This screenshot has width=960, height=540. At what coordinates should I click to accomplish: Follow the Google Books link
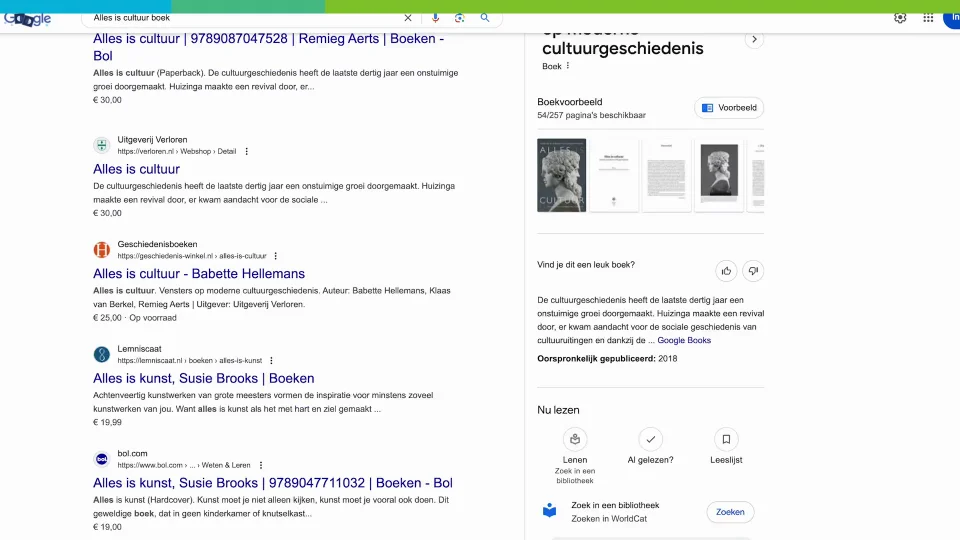click(x=684, y=340)
